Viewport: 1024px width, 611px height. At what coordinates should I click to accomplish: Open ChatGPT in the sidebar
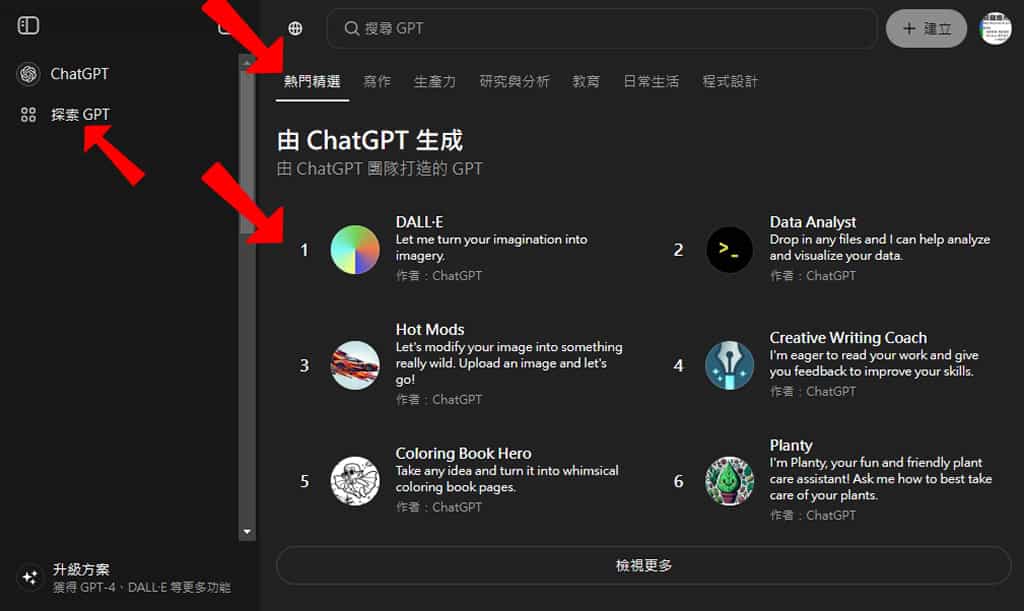(80, 74)
